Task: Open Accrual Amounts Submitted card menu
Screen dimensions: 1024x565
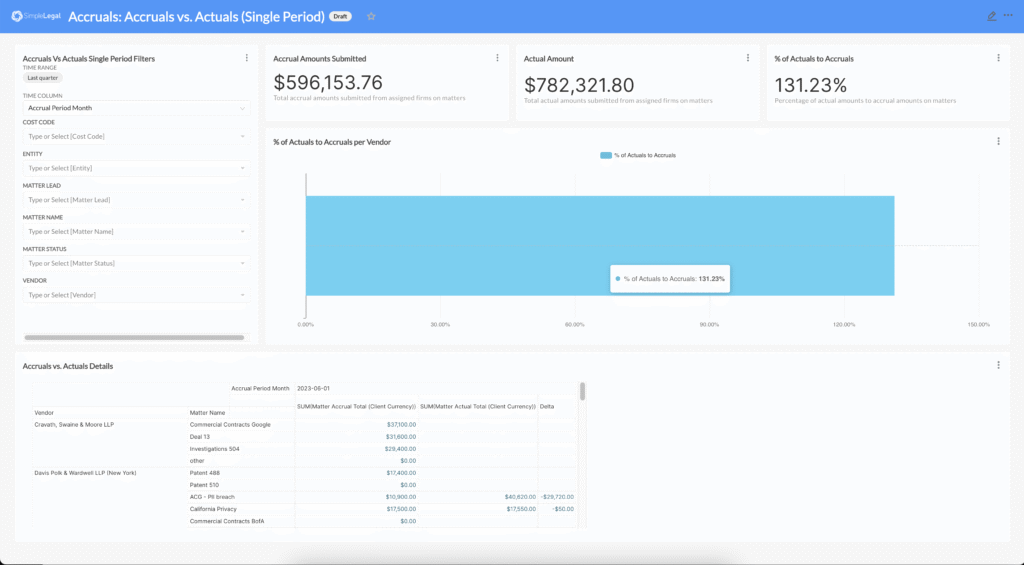Action: pyautogui.click(x=497, y=58)
